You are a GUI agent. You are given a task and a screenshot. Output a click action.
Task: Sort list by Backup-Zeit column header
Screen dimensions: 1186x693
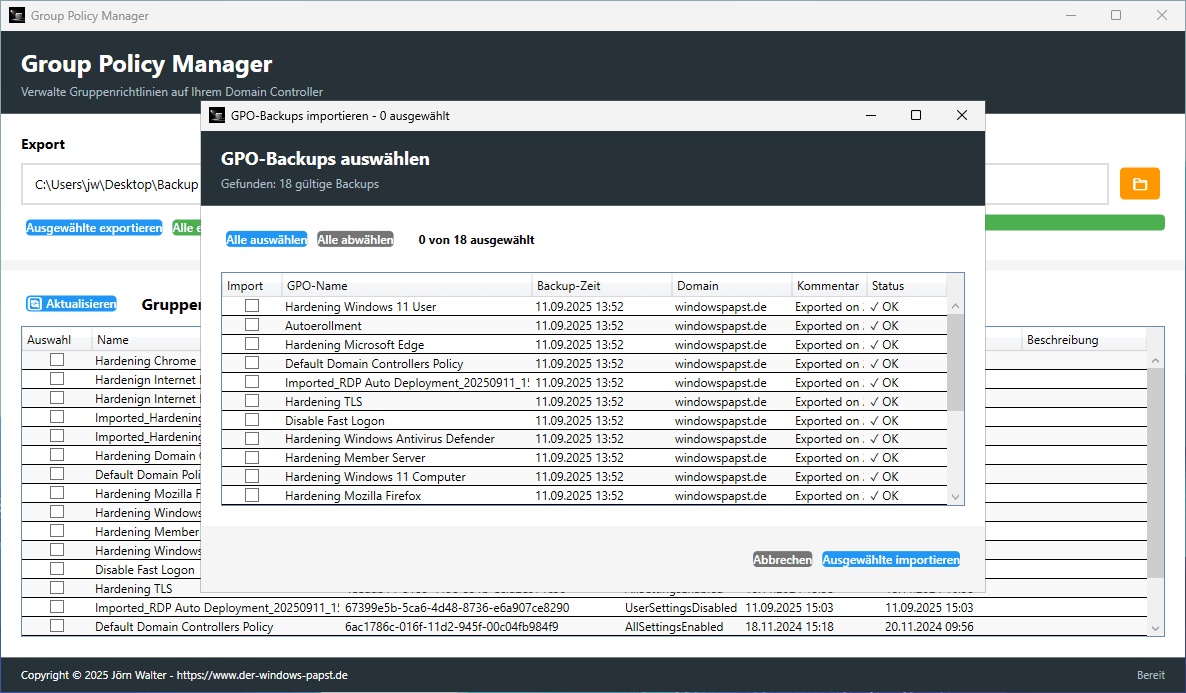[x=600, y=286]
